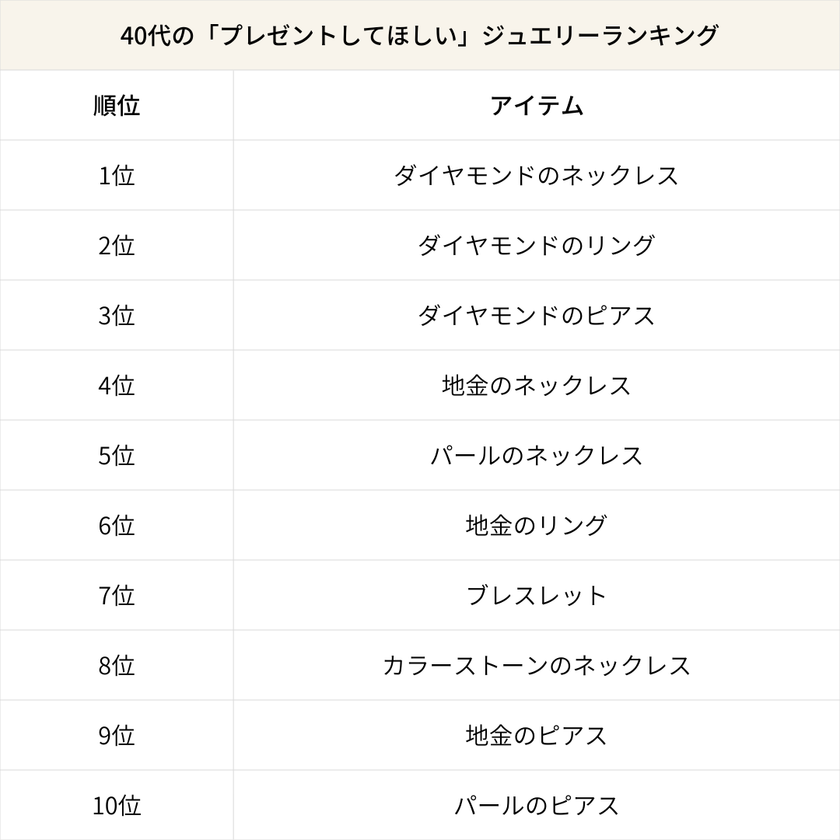Screen dimensions: 840x840
Task: Select the 5位 rank cell
Action: (116, 455)
